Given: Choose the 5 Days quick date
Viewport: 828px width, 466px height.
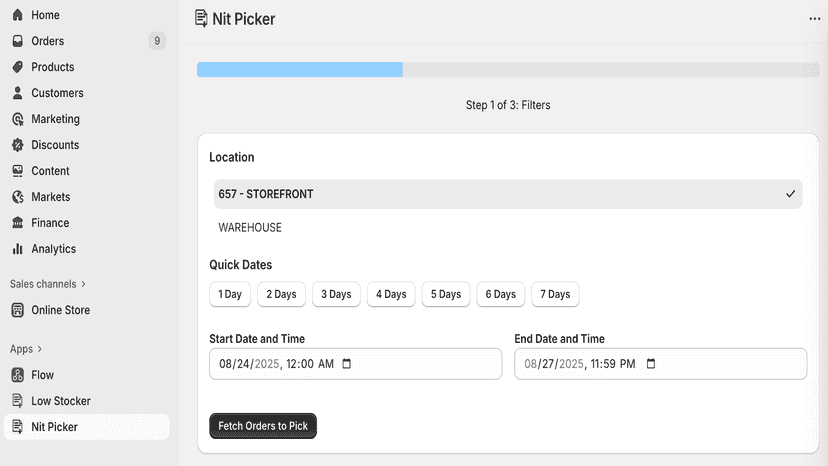Looking at the screenshot, I should (x=446, y=294).
